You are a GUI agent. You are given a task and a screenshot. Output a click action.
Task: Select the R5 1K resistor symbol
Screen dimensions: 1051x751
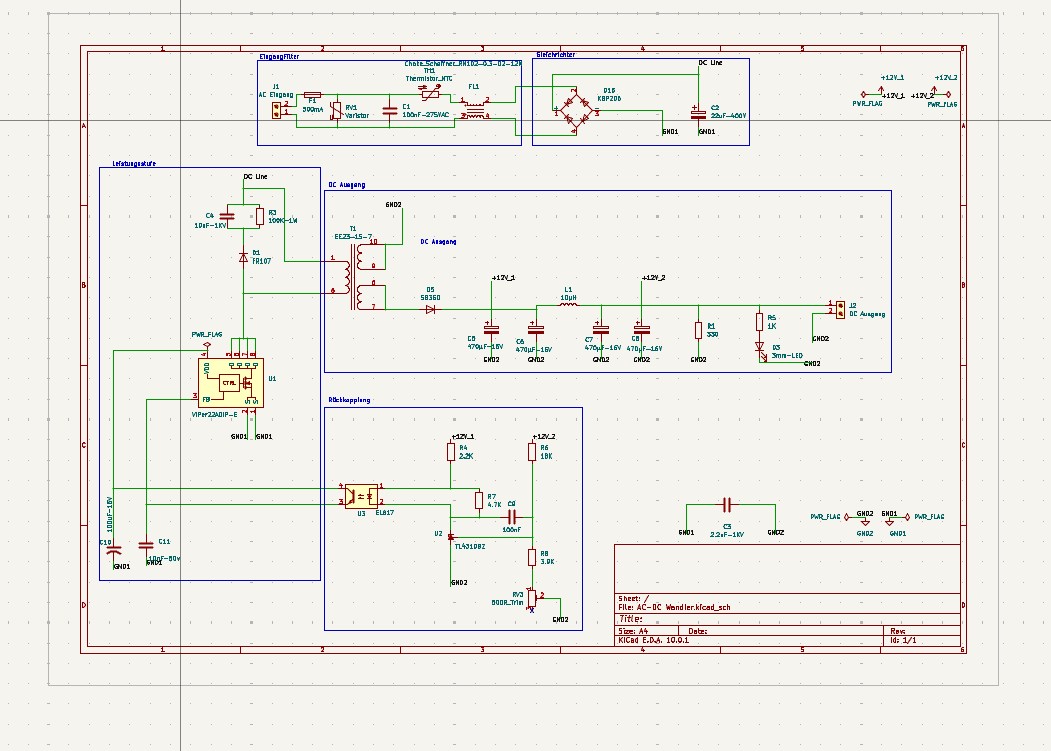(759, 322)
